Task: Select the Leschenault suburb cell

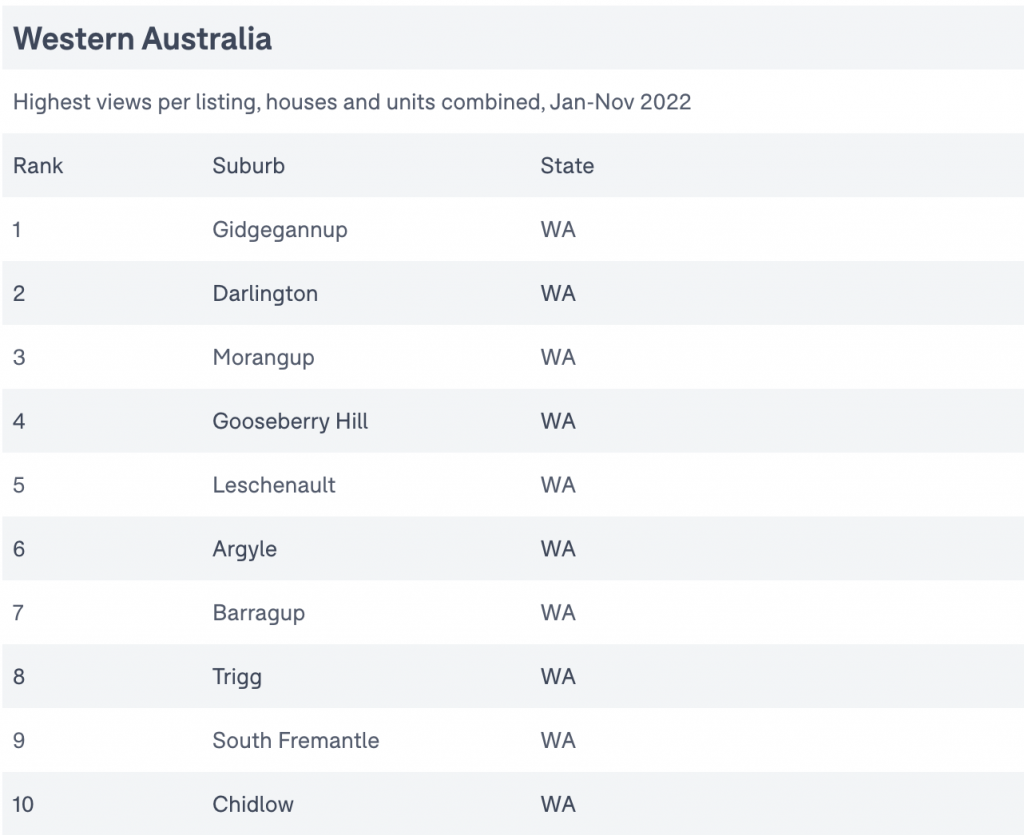Action: (274, 485)
